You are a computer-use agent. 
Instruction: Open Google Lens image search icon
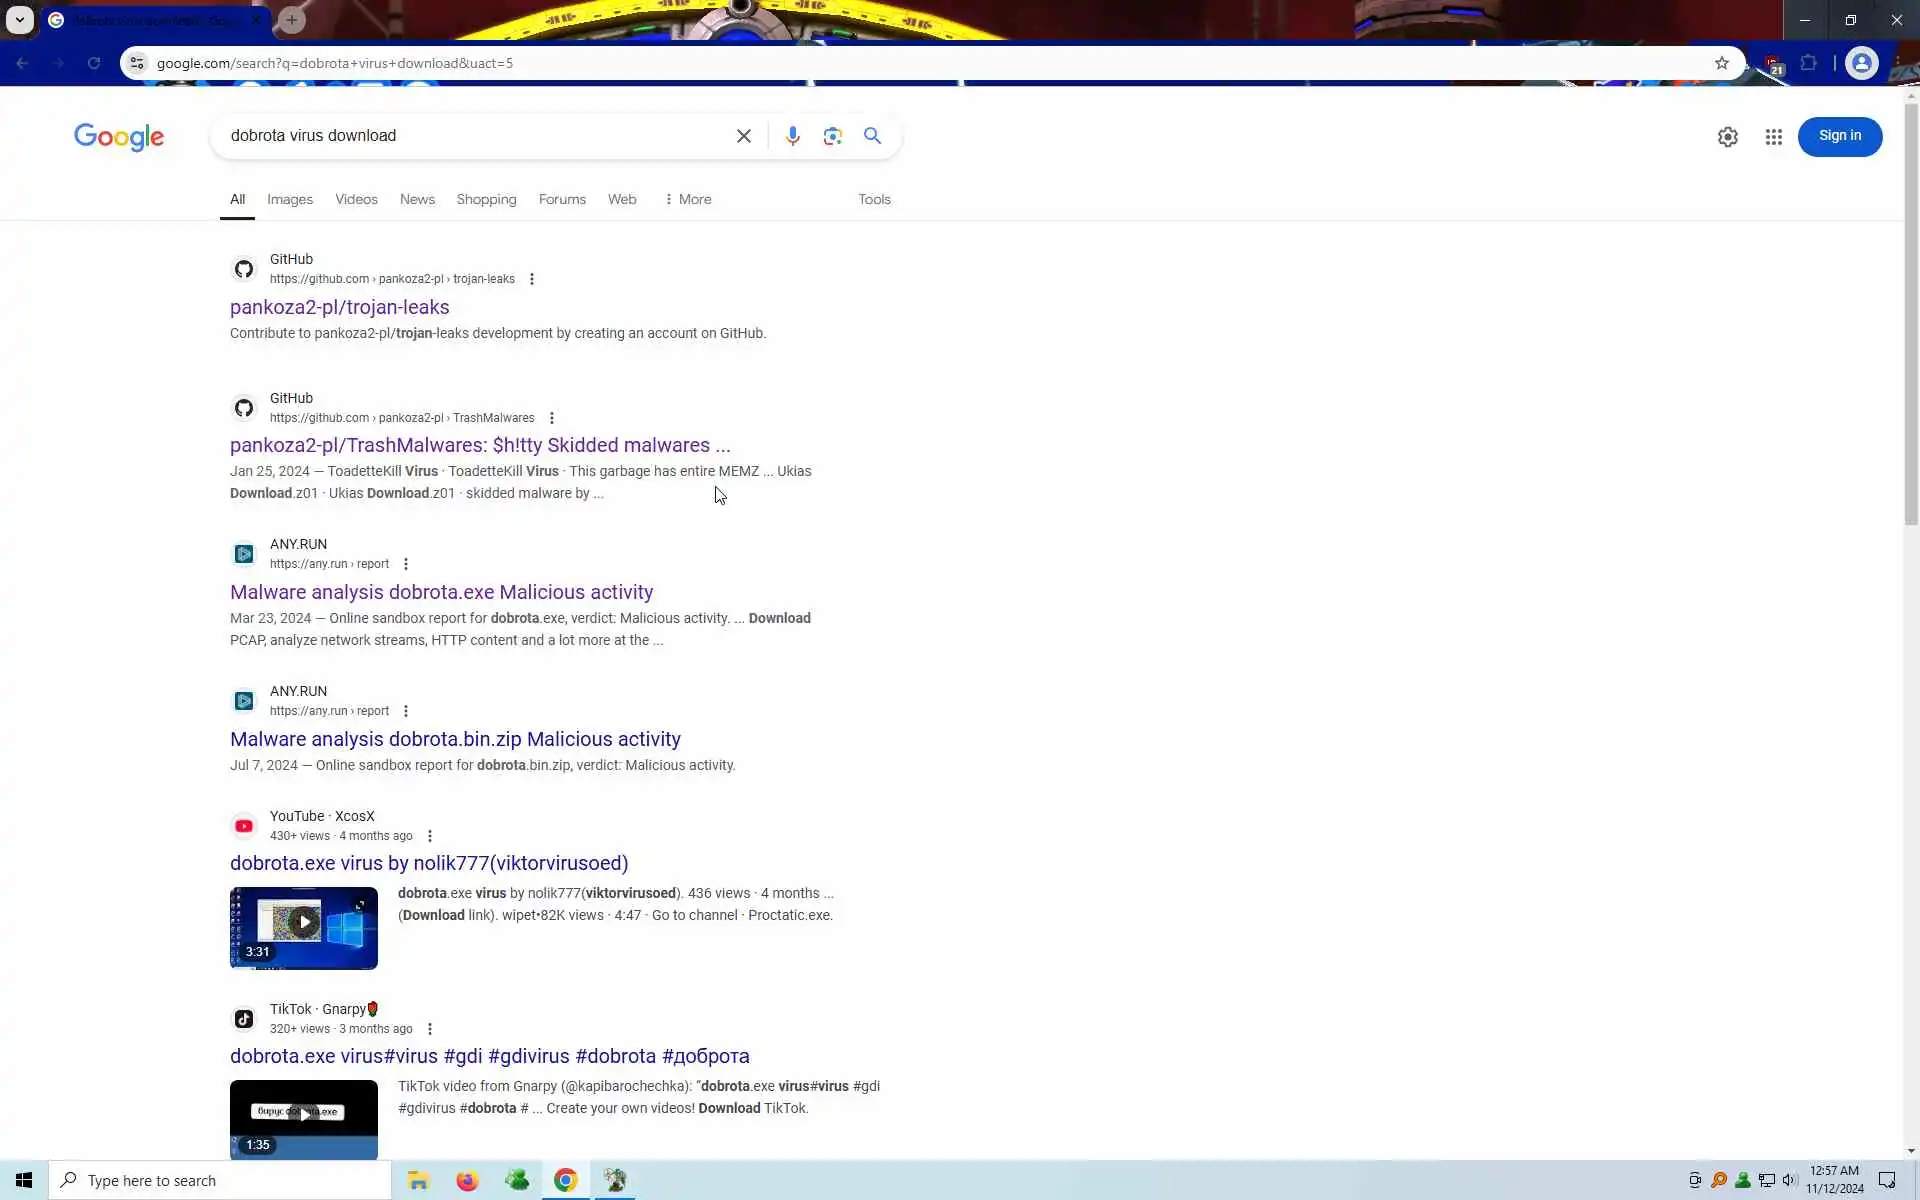click(x=832, y=136)
